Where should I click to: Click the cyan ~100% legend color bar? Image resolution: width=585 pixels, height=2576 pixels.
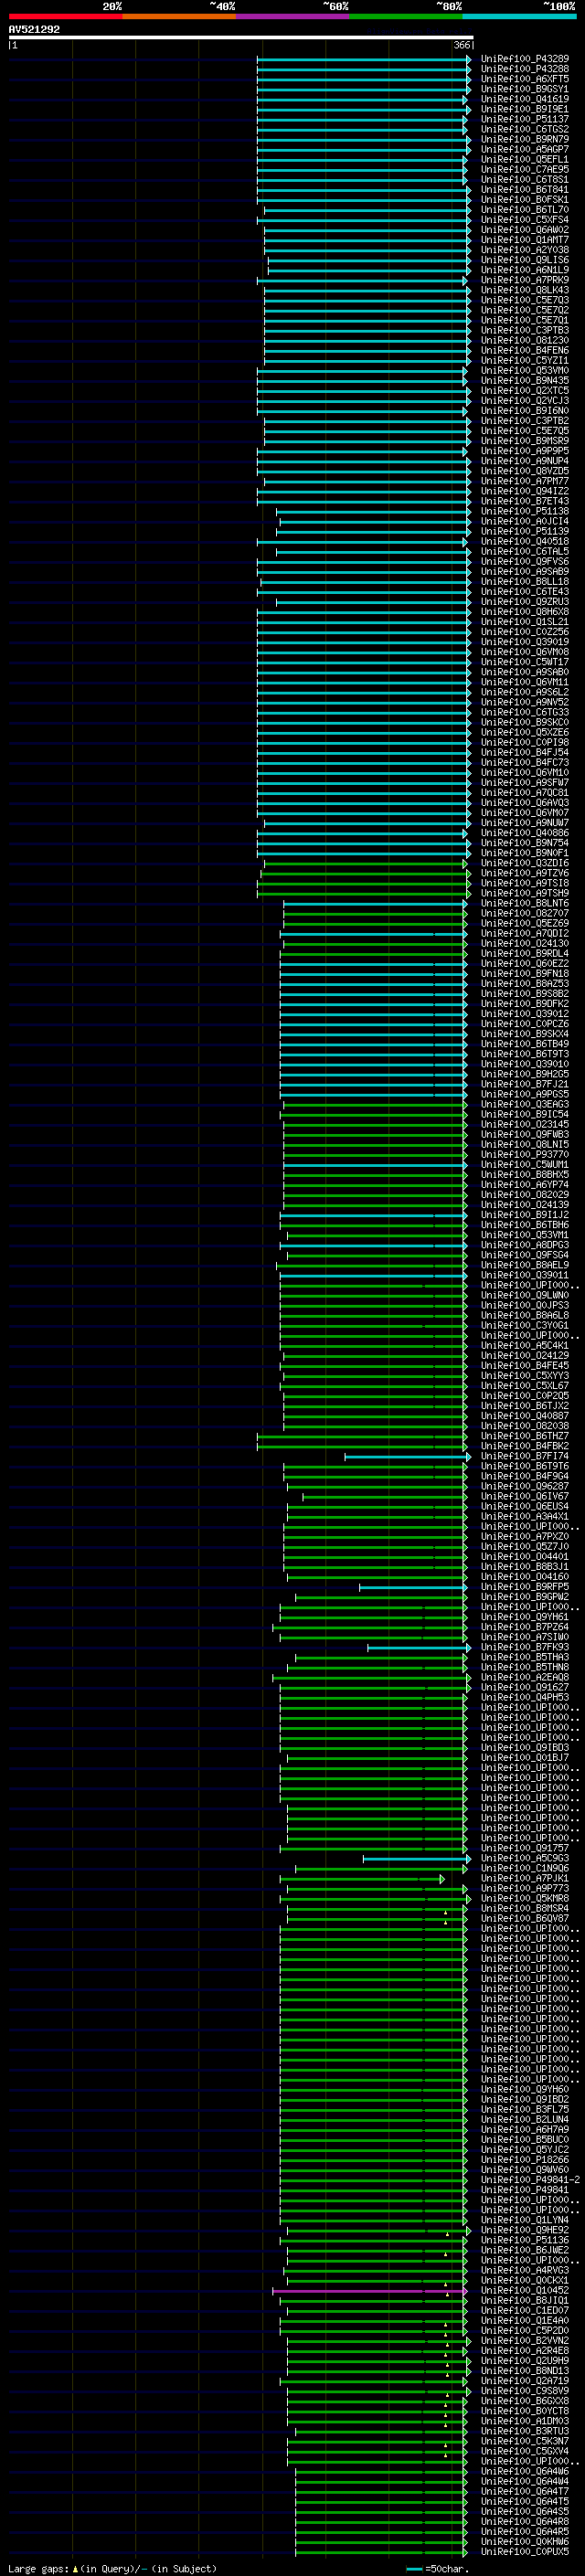[x=520, y=16]
